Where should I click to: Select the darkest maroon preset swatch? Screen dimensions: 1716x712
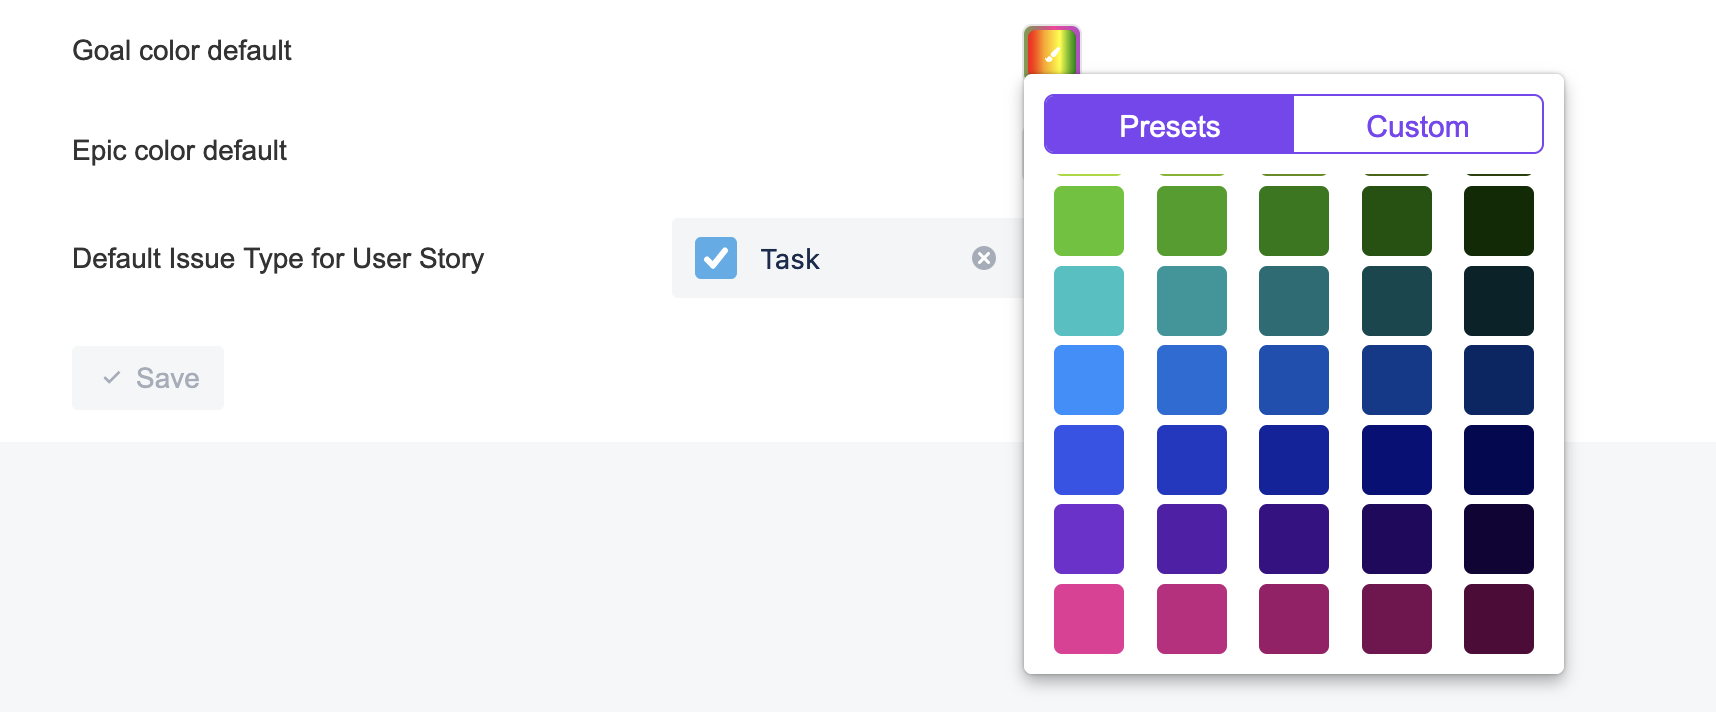click(x=1499, y=619)
